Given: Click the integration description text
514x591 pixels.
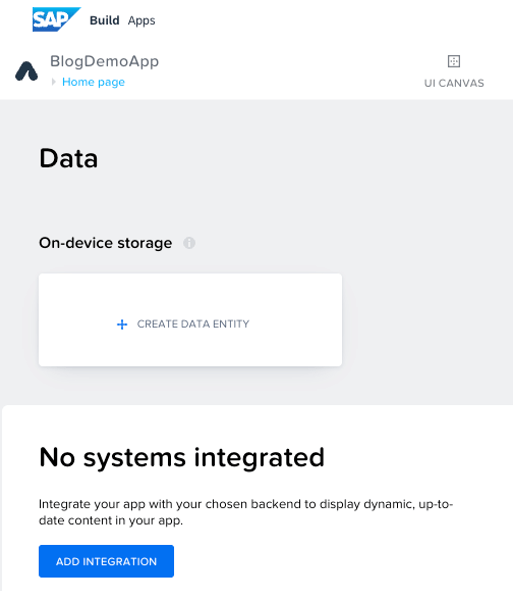Looking at the screenshot, I should coord(246,512).
